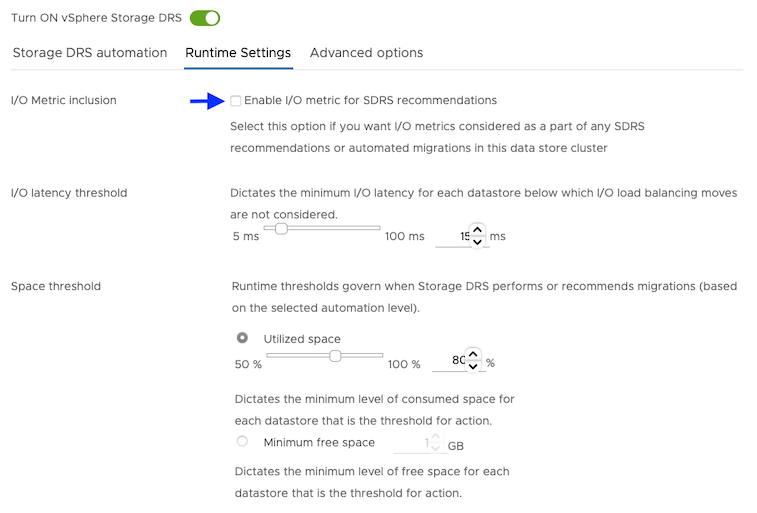757x513 pixels.
Task: Decrease minimum free space GB down arrow
Action: [437, 448]
